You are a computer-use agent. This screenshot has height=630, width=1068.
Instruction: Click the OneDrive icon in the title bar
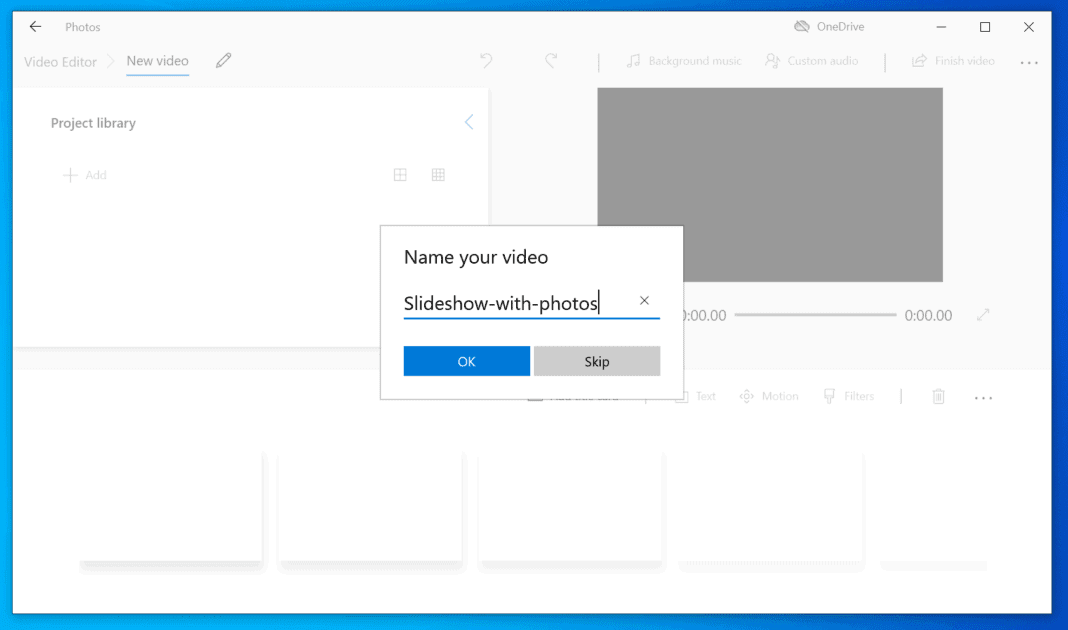click(x=800, y=26)
